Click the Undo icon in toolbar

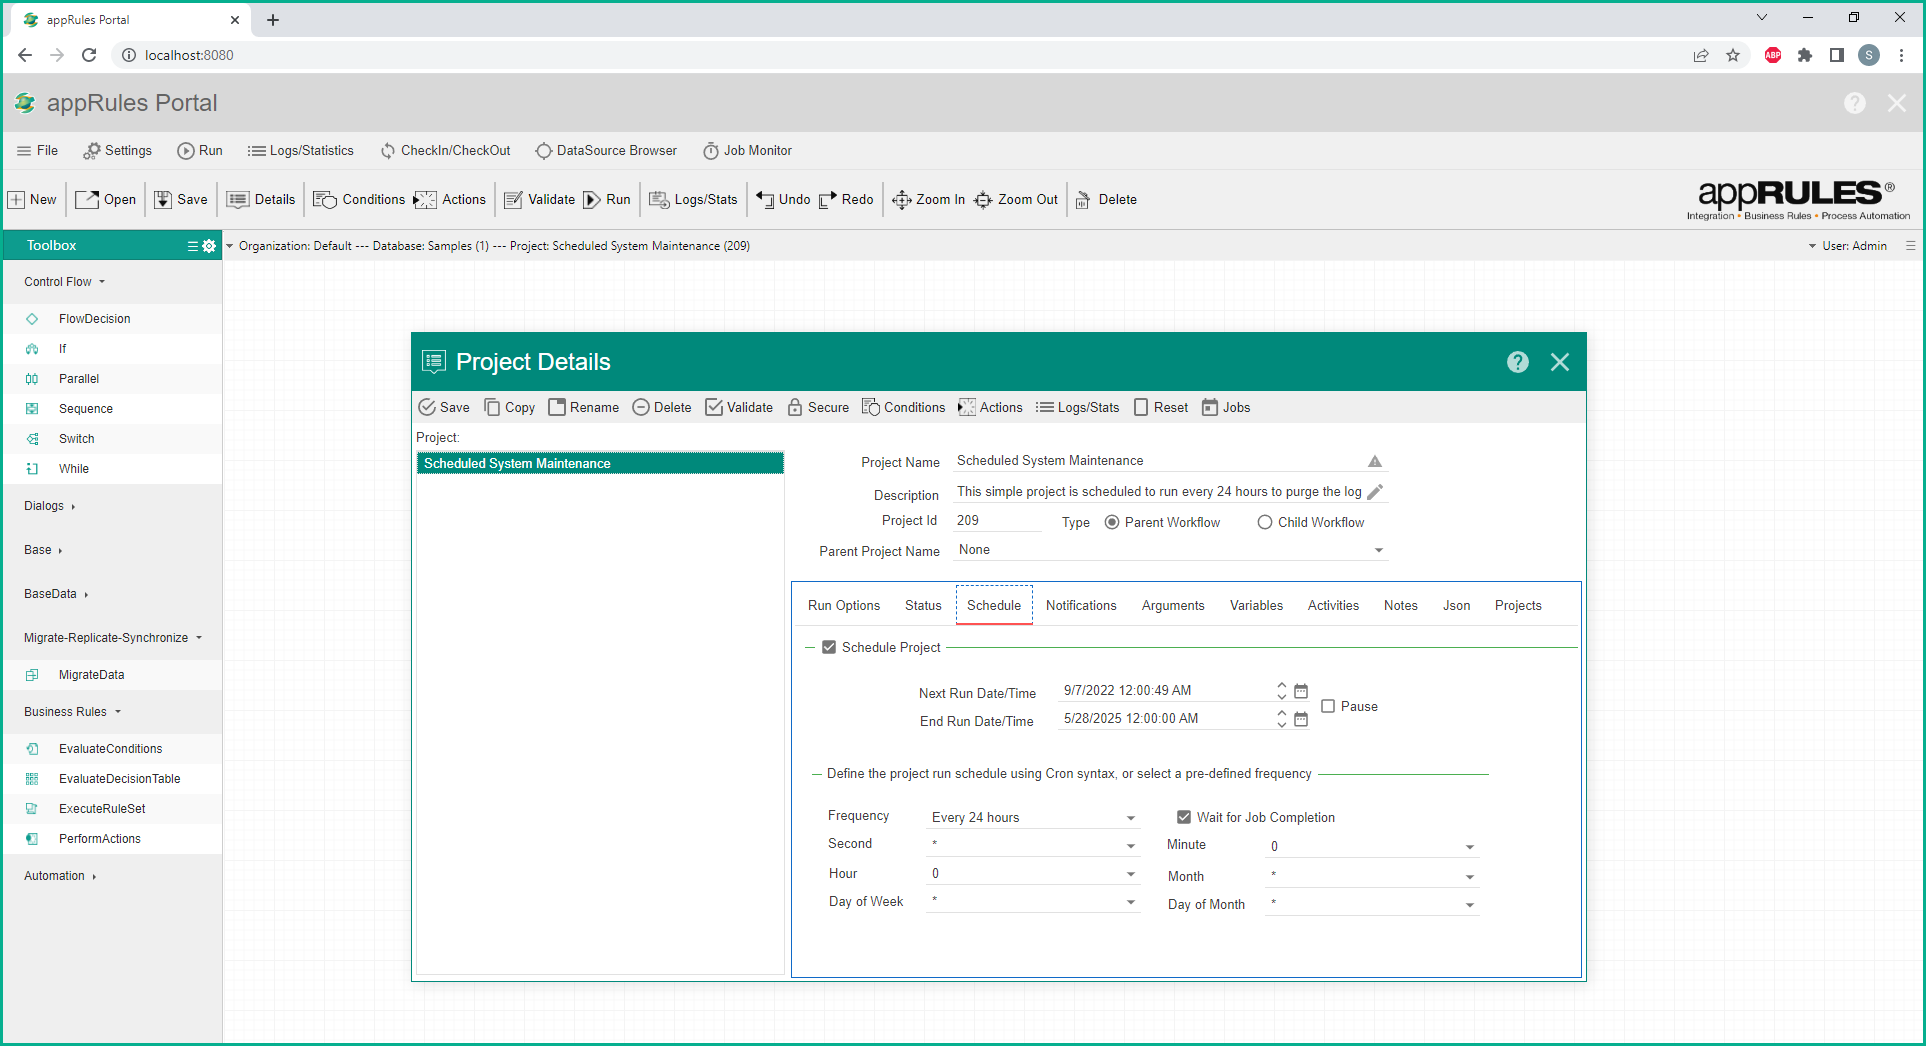click(765, 200)
